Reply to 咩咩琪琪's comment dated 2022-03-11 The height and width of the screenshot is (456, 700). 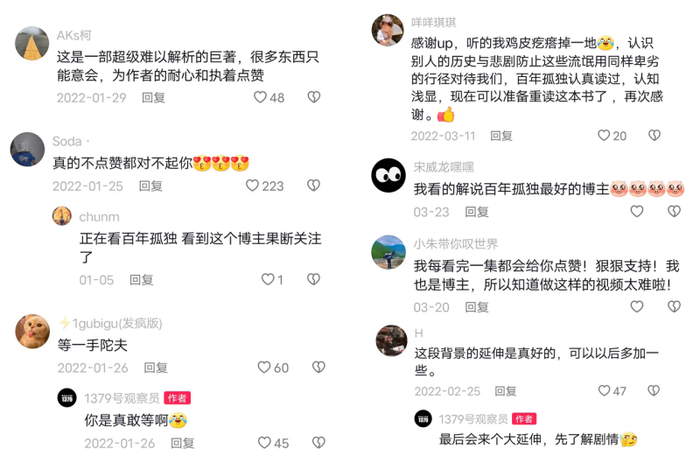(x=501, y=135)
